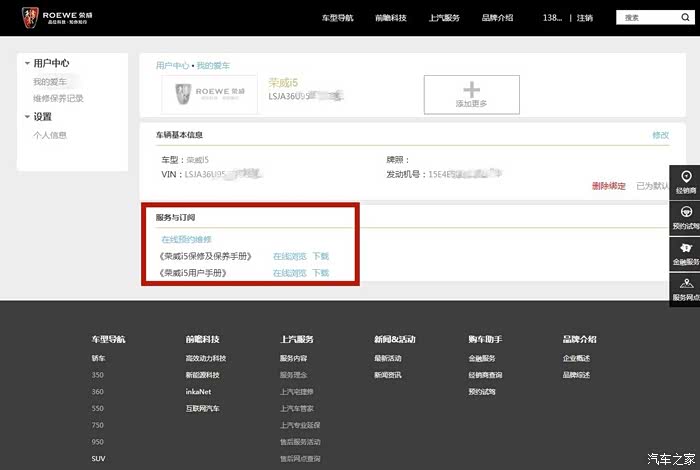
Task: Click 修改 to edit vehicle info
Action: point(660,134)
